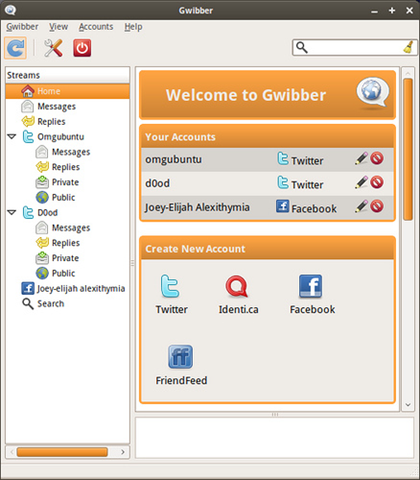This screenshot has width=420, height=480.
Task: Clear search with the broom icon
Action: 409,48
